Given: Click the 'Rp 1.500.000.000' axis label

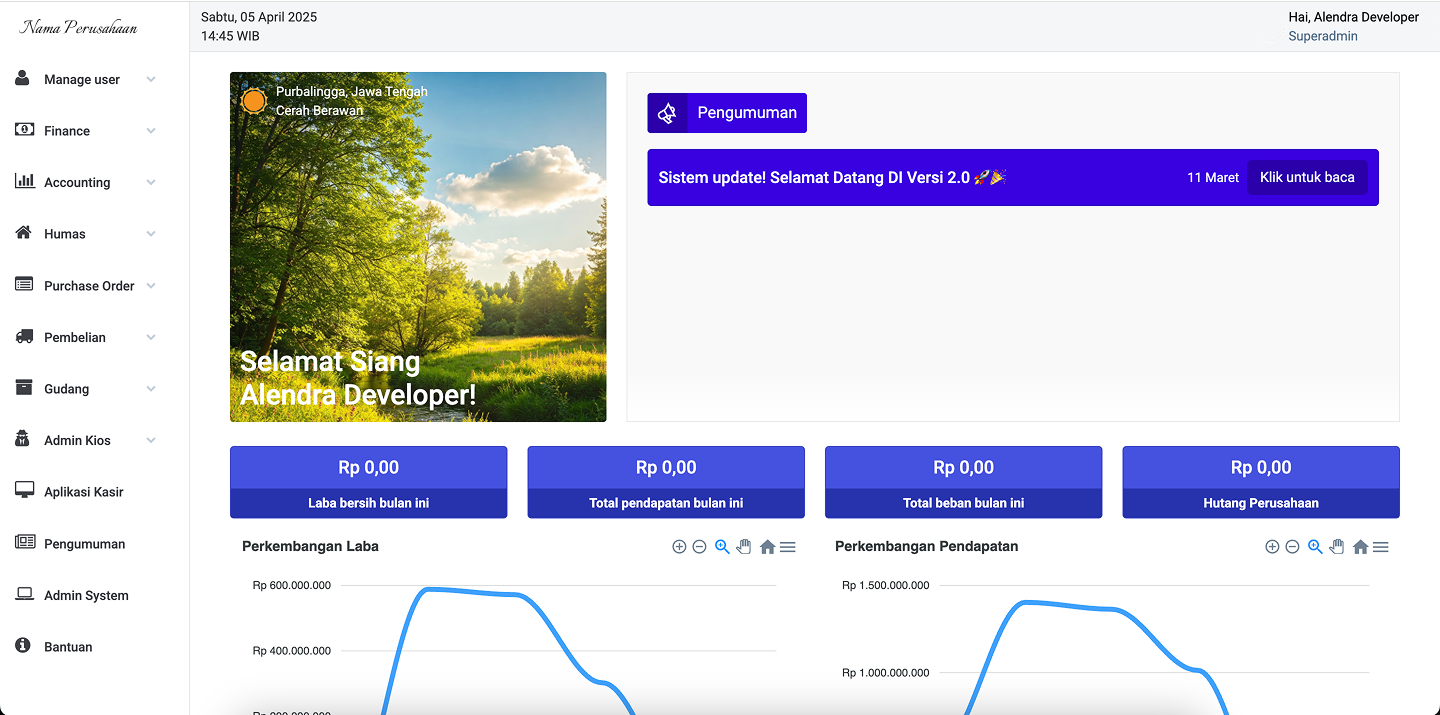Looking at the screenshot, I should (x=886, y=585).
